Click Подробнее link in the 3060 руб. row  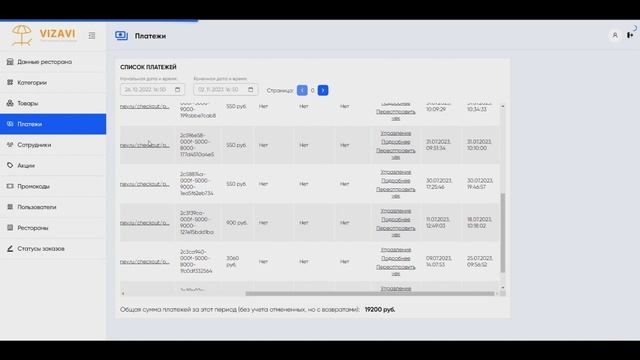click(x=396, y=258)
